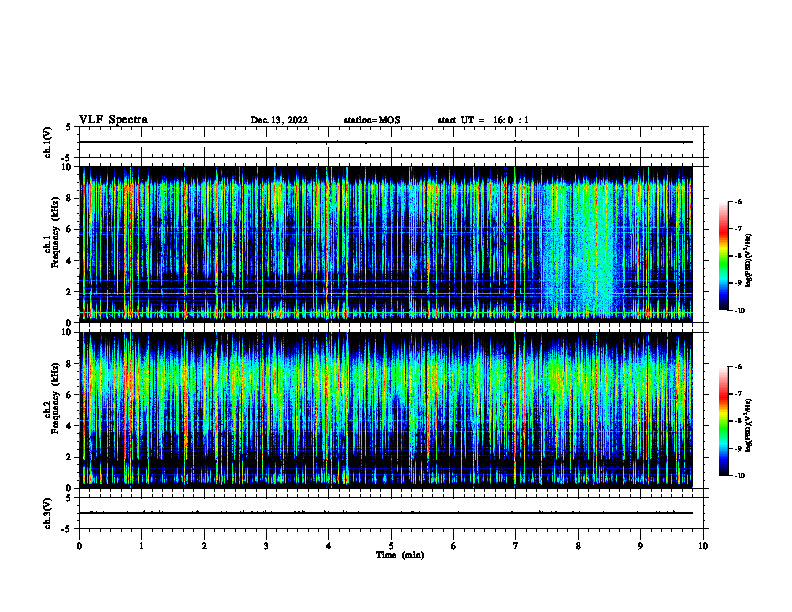792x612 pixels.
Task: Click the "2" kHz tick on ch.1 frequency axis
Action: (70, 292)
